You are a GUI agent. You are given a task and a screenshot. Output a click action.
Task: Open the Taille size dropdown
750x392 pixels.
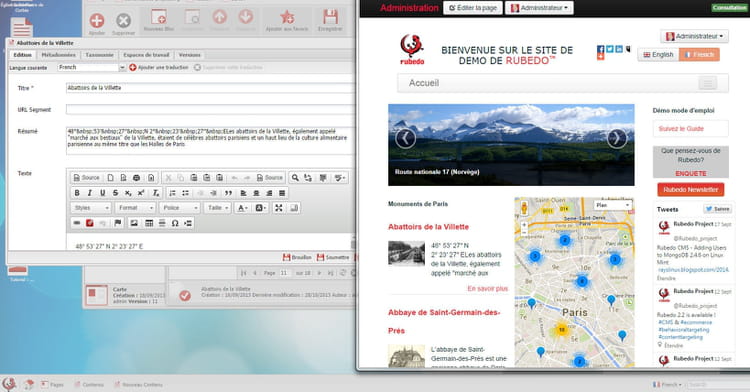click(x=218, y=207)
